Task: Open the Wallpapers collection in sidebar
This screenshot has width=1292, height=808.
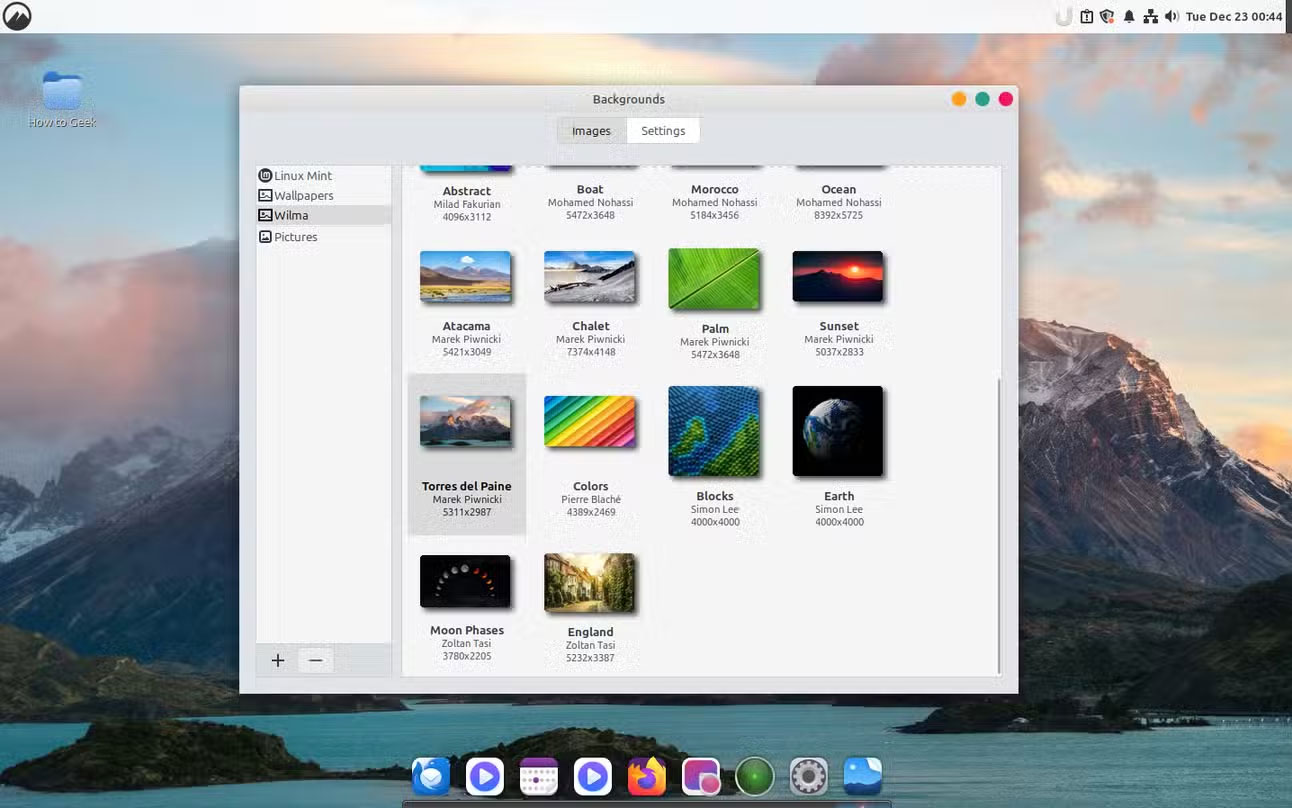Action: (303, 195)
